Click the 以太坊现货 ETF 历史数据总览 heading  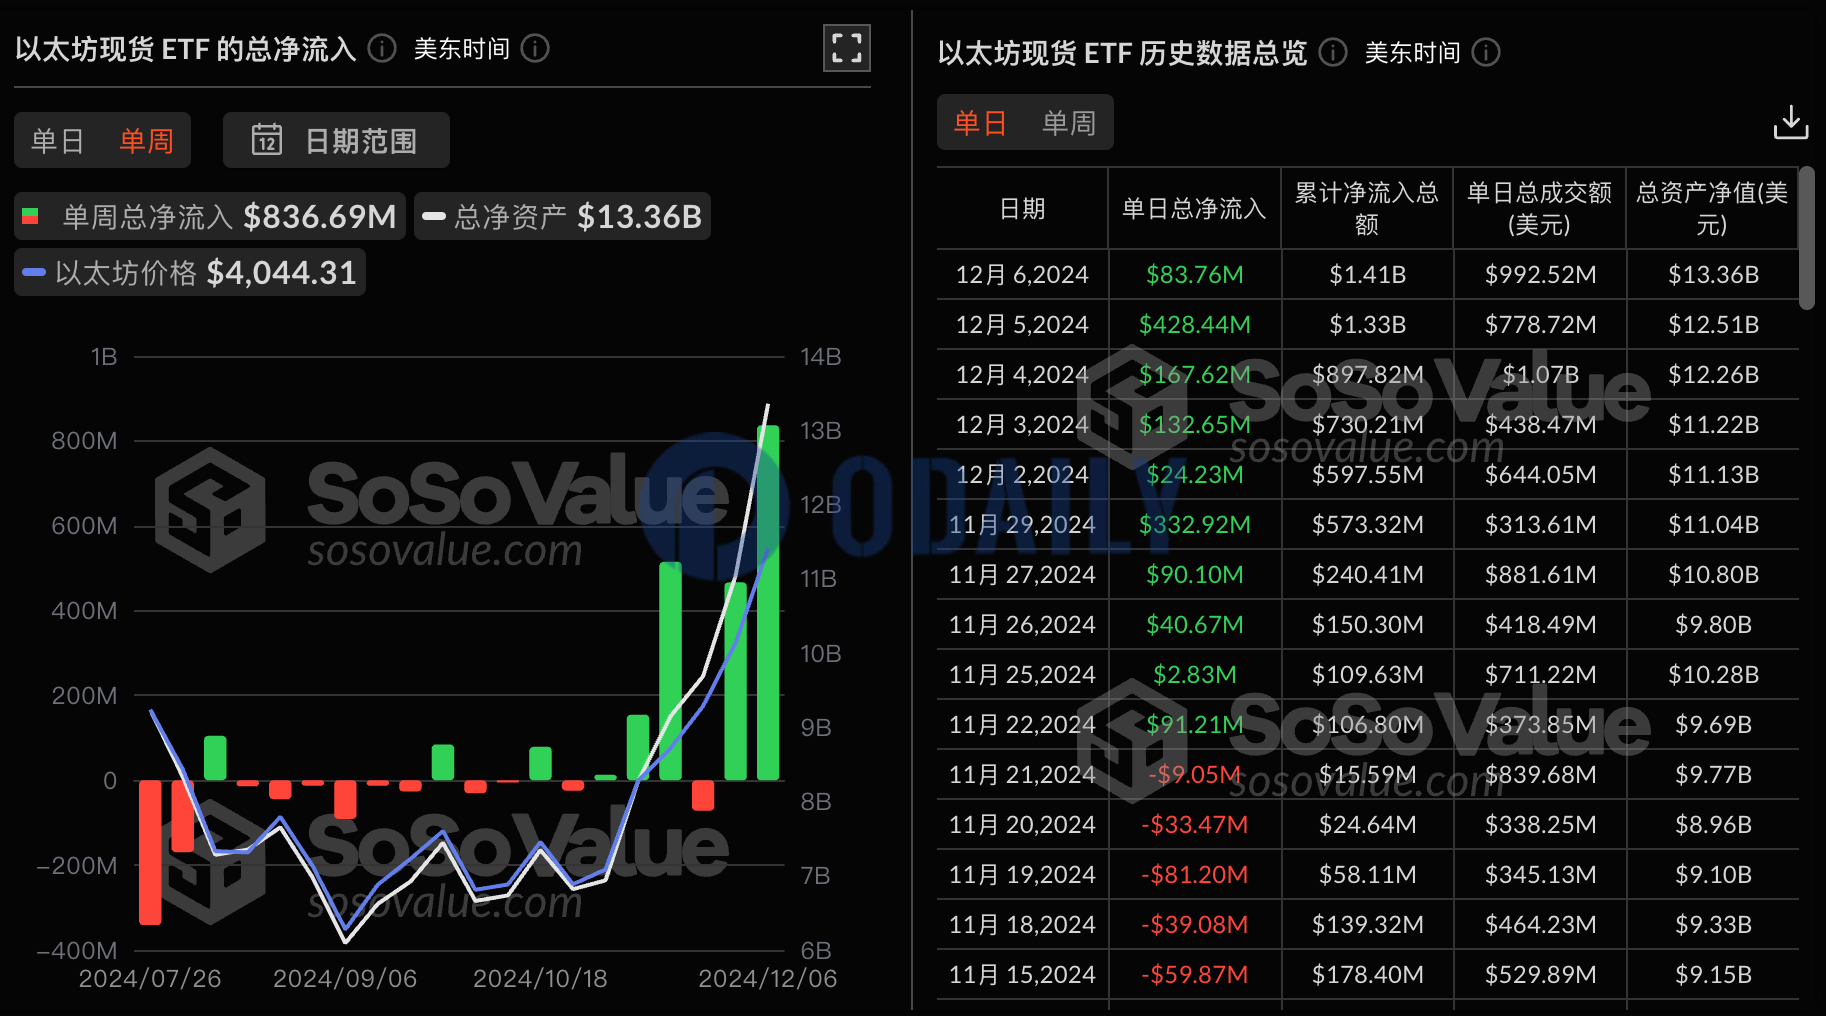pyautogui.click(x=1122, y=52)
